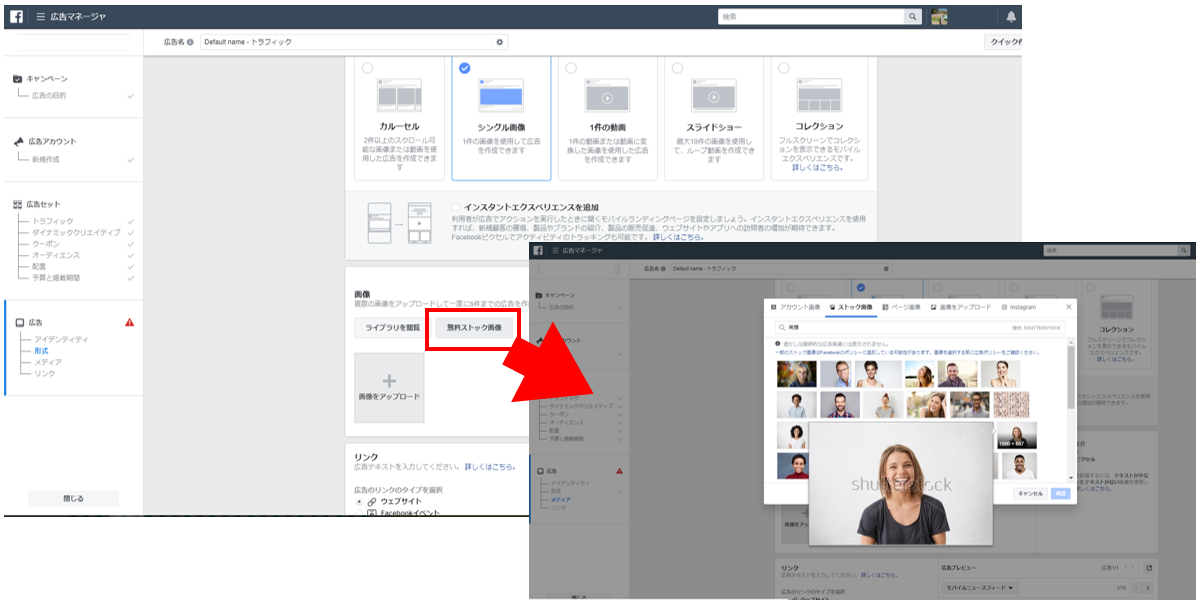The image size is (1204, 607).
Task: Click the 広告アカウント megaphone icon
Action: tap(18, 142)
